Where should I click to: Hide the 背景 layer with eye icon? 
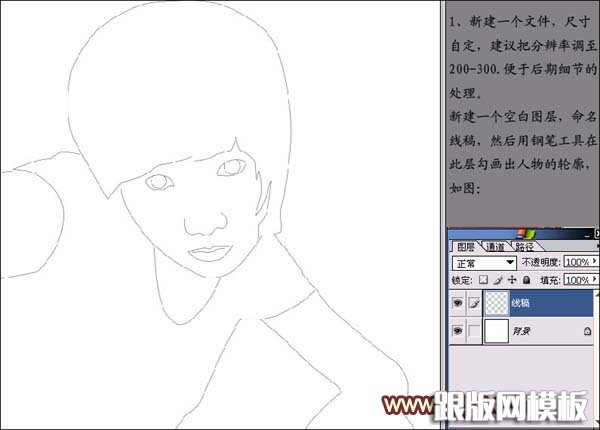[459, 331]
